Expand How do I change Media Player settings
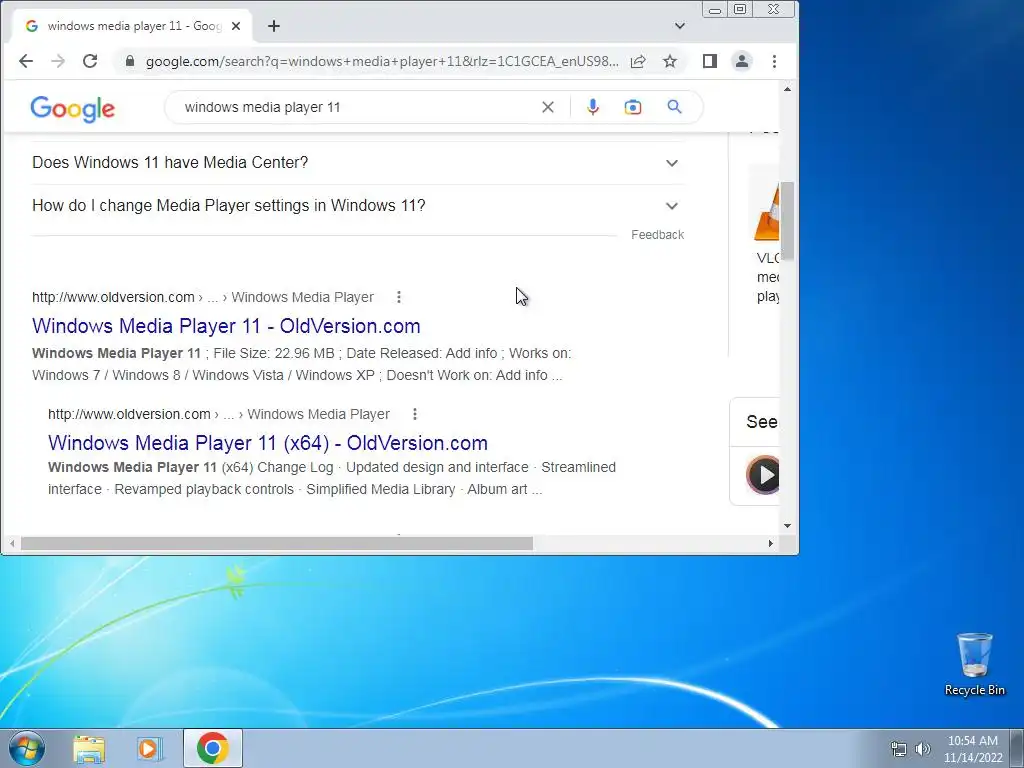The image size is (1024, 768). click(x=356, y=206)
